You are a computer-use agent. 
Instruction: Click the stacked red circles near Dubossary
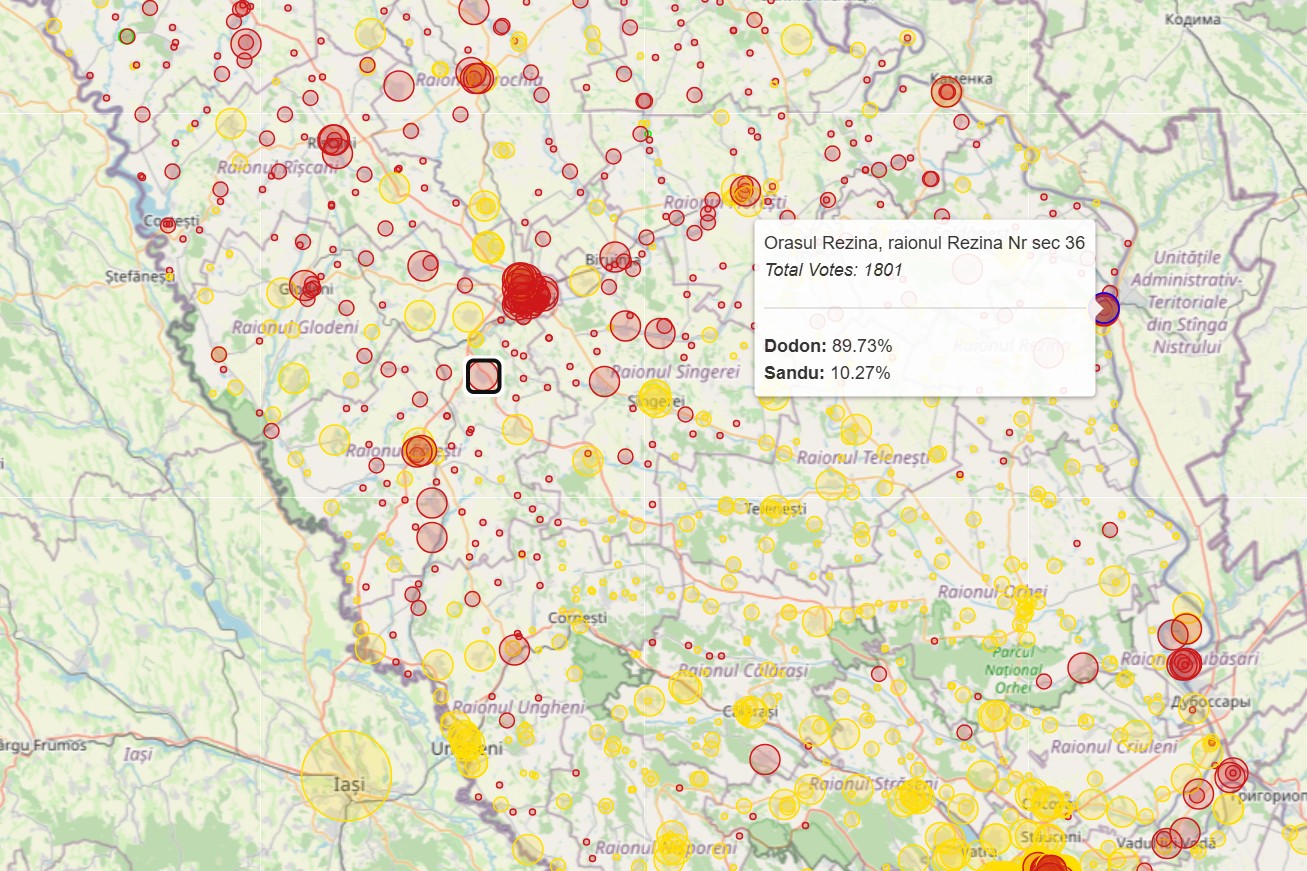click(x=1183, y=663)
